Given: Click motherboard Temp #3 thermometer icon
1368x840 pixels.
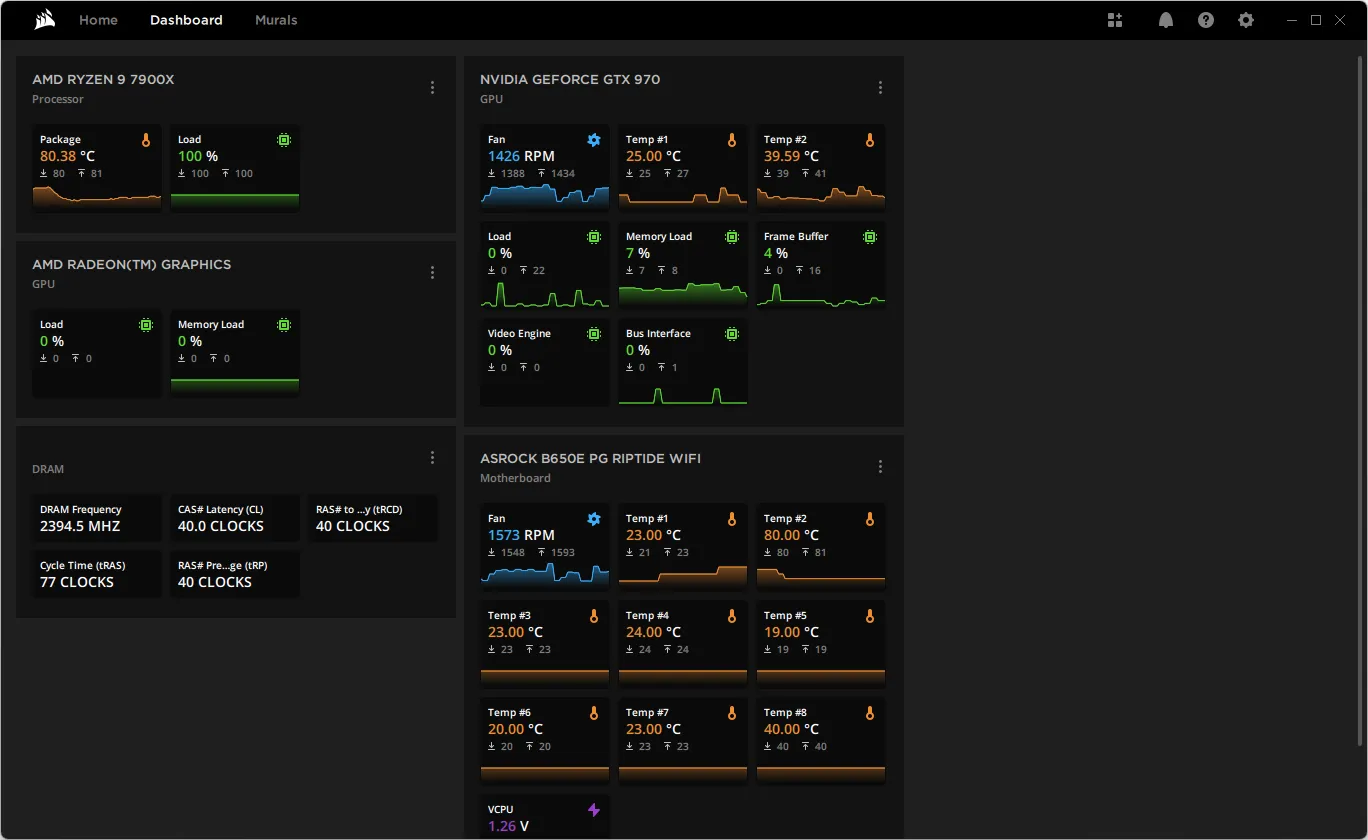Looking at the screenshot, I should click(594, 617).
